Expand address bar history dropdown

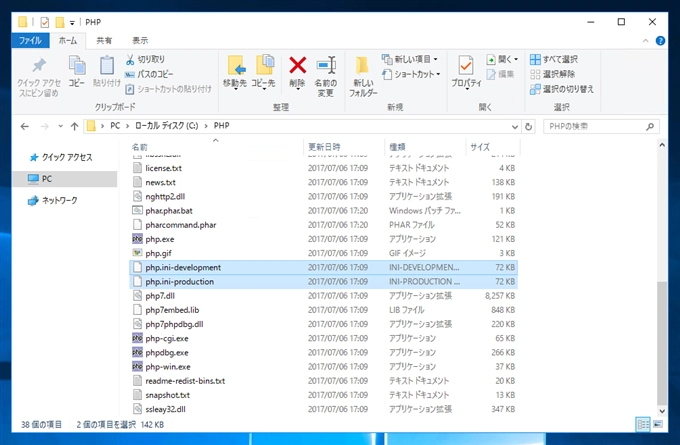514,127
